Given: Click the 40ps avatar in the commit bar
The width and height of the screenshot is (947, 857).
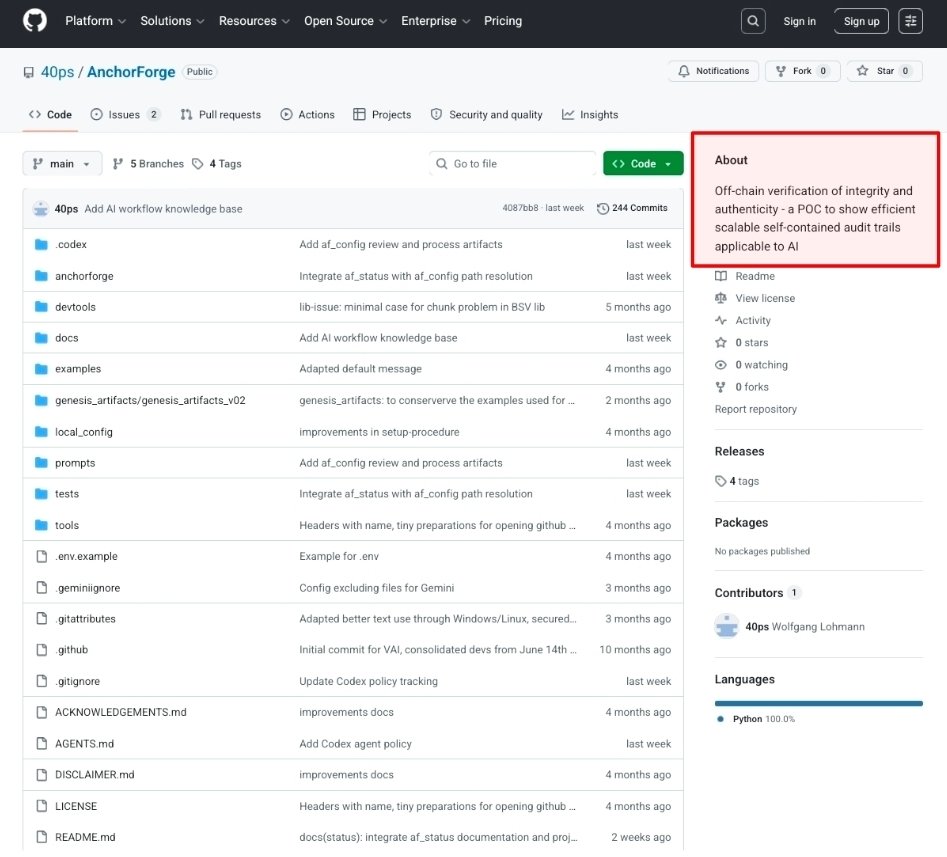Looking at the screenshot, I should tap(40, 208).
